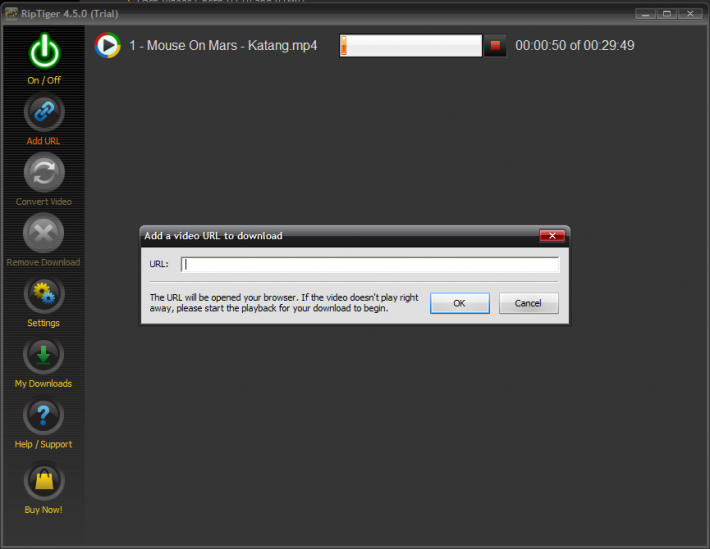Screen dimensions: 710x549
Task: Close the RipTiger main window
Action: pyautogui.click(x=690, y=14)
